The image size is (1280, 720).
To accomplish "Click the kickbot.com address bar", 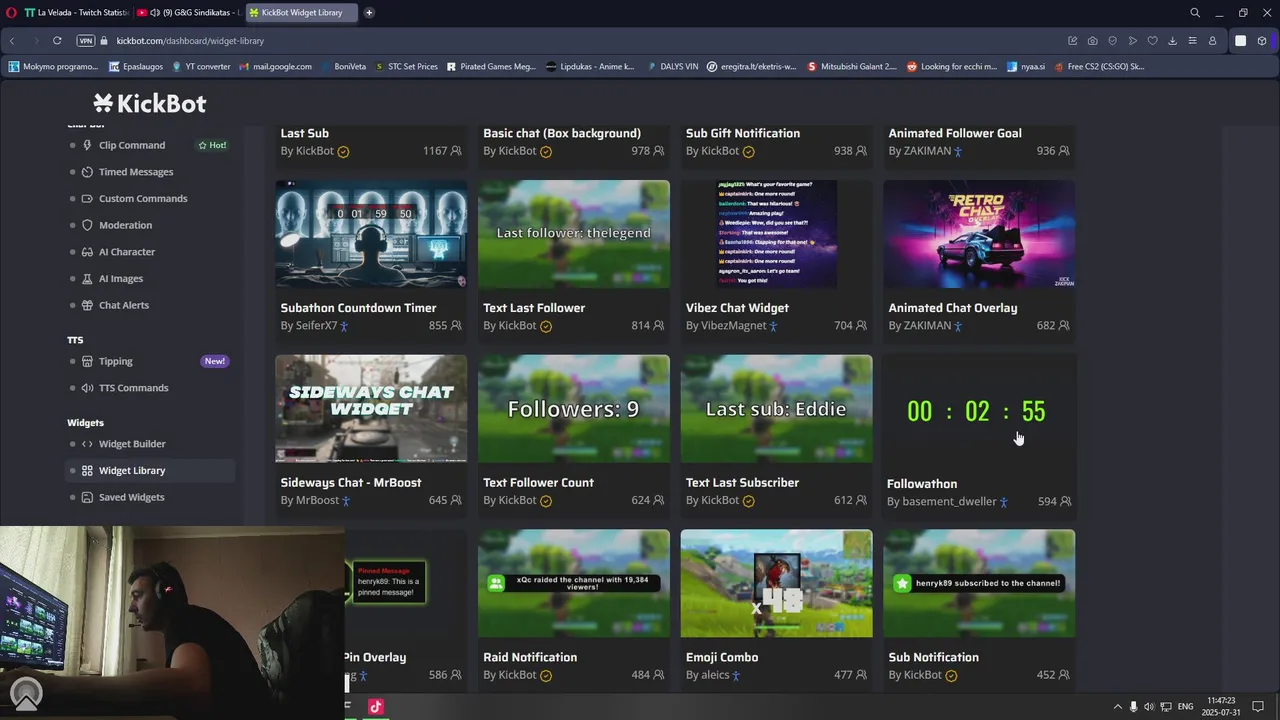I will pos(190,41).
